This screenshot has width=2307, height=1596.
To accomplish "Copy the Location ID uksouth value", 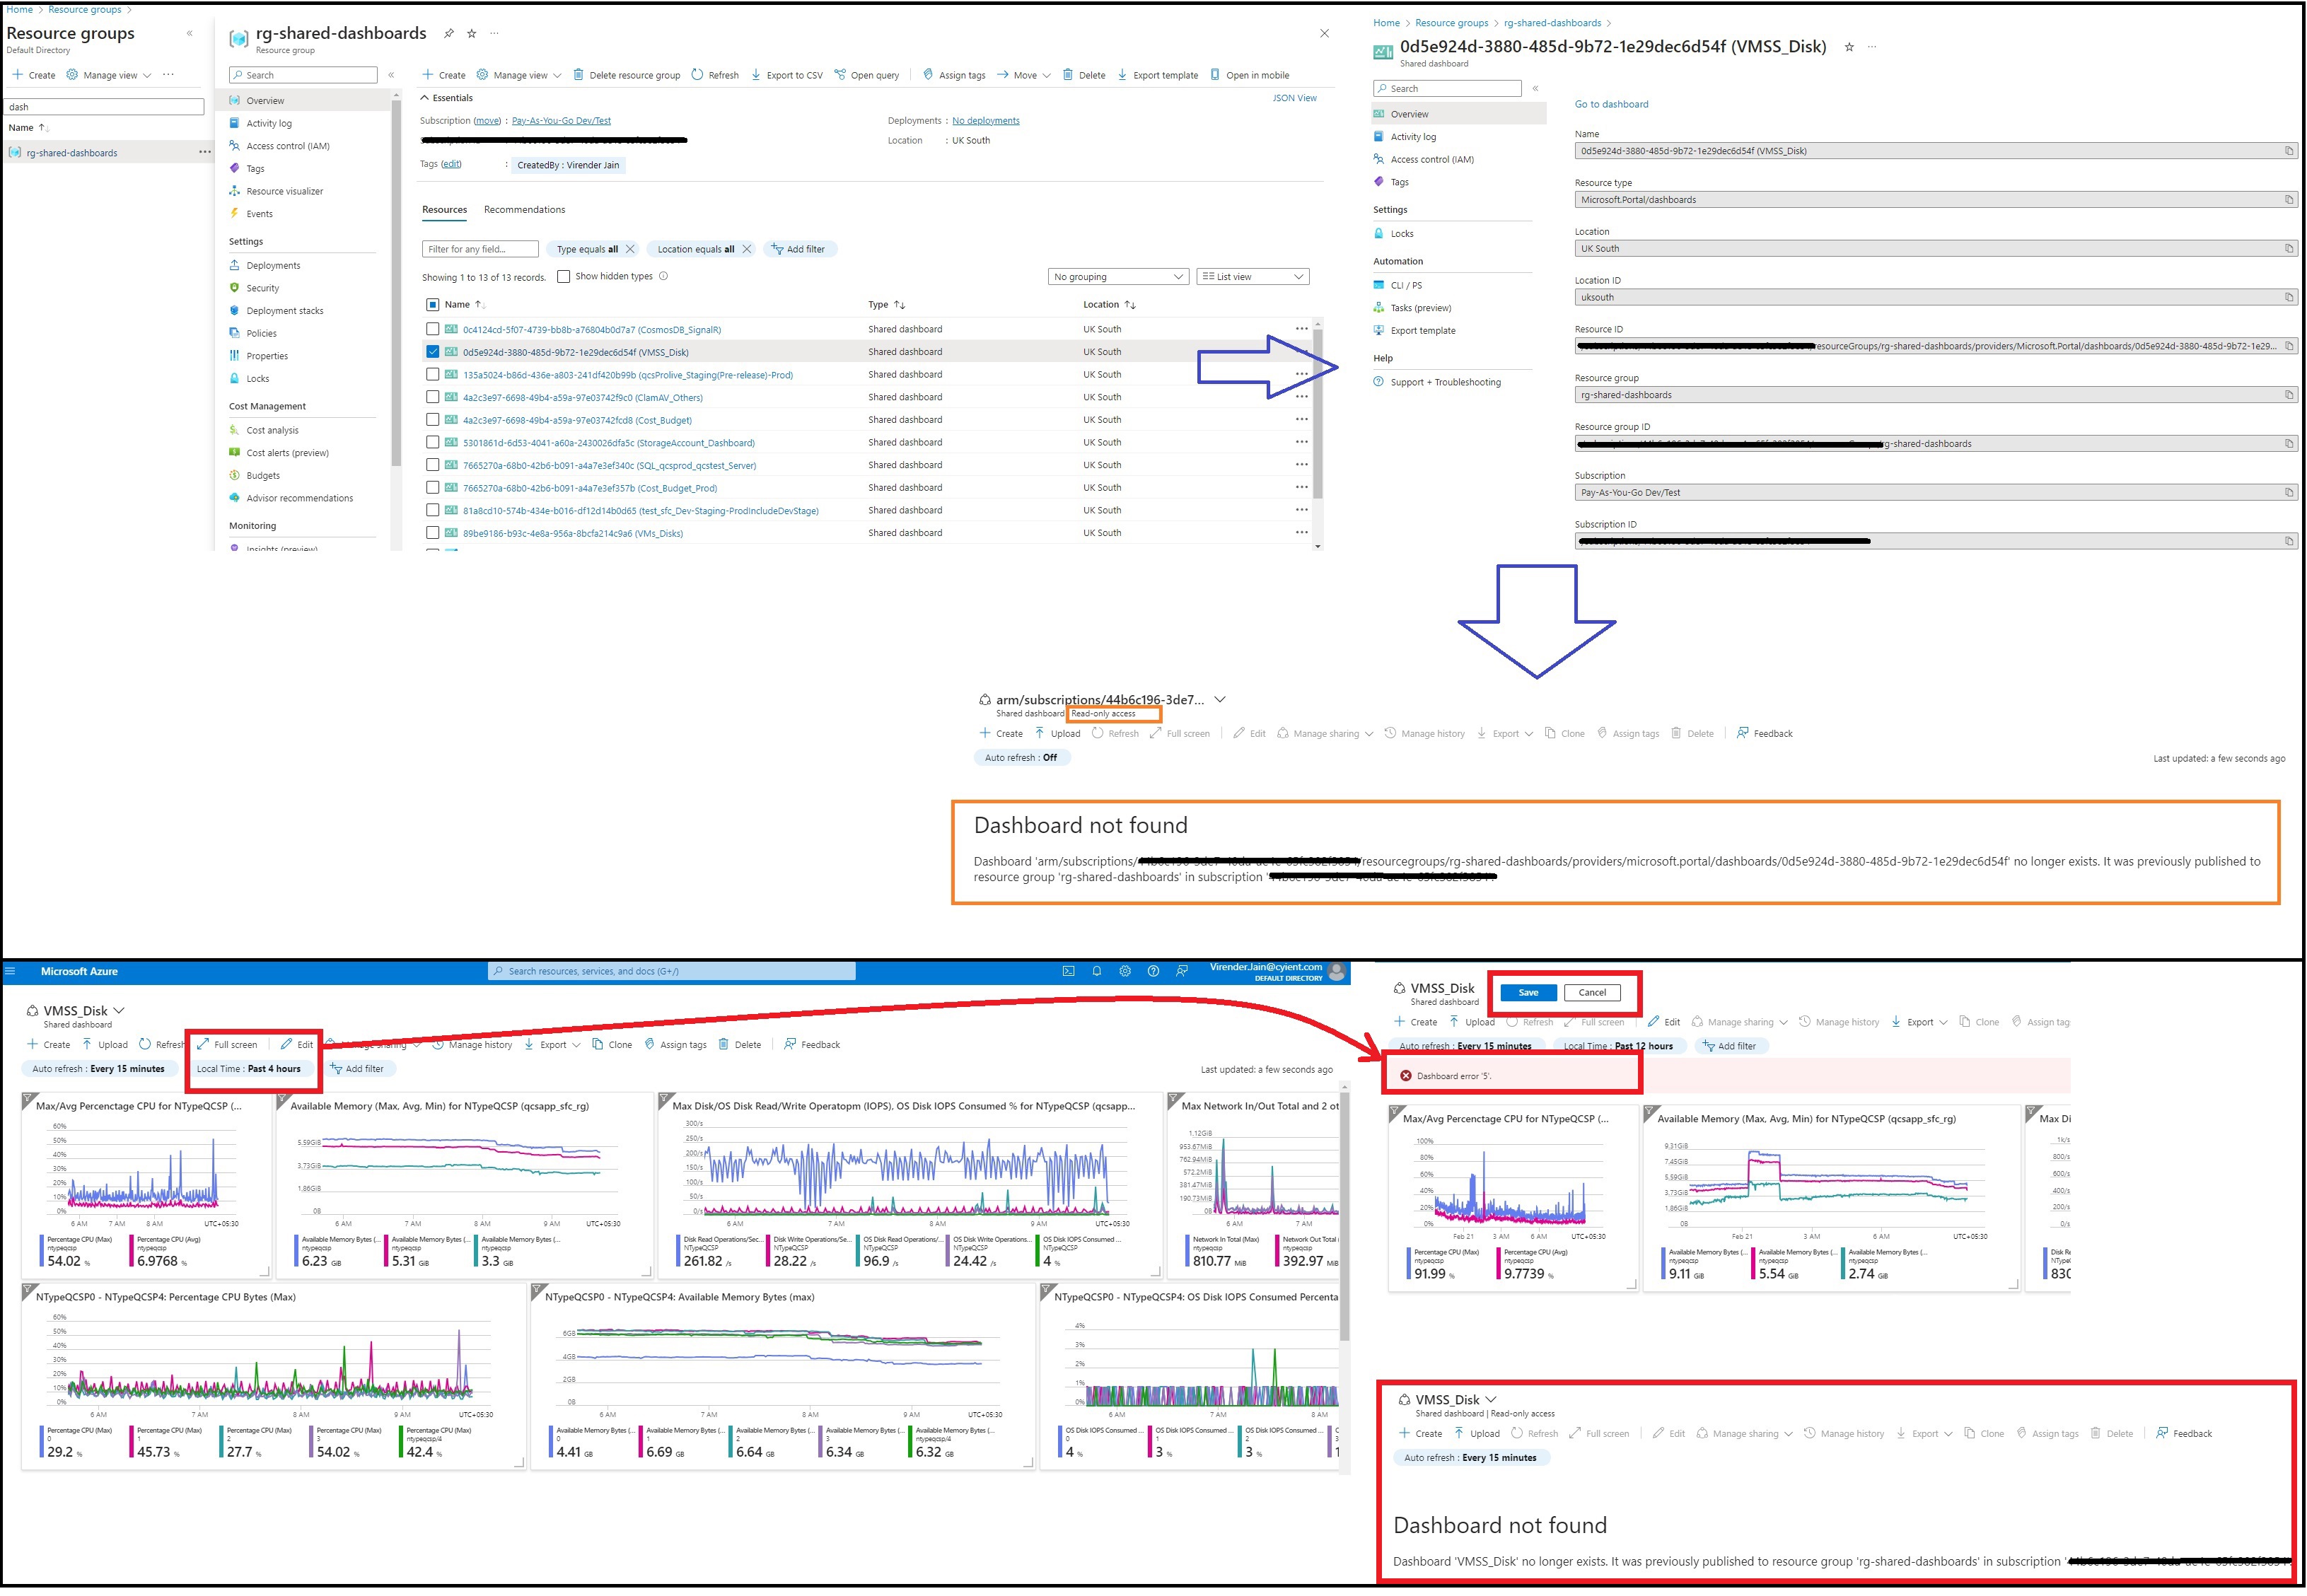I will (x=2289, y=298).
